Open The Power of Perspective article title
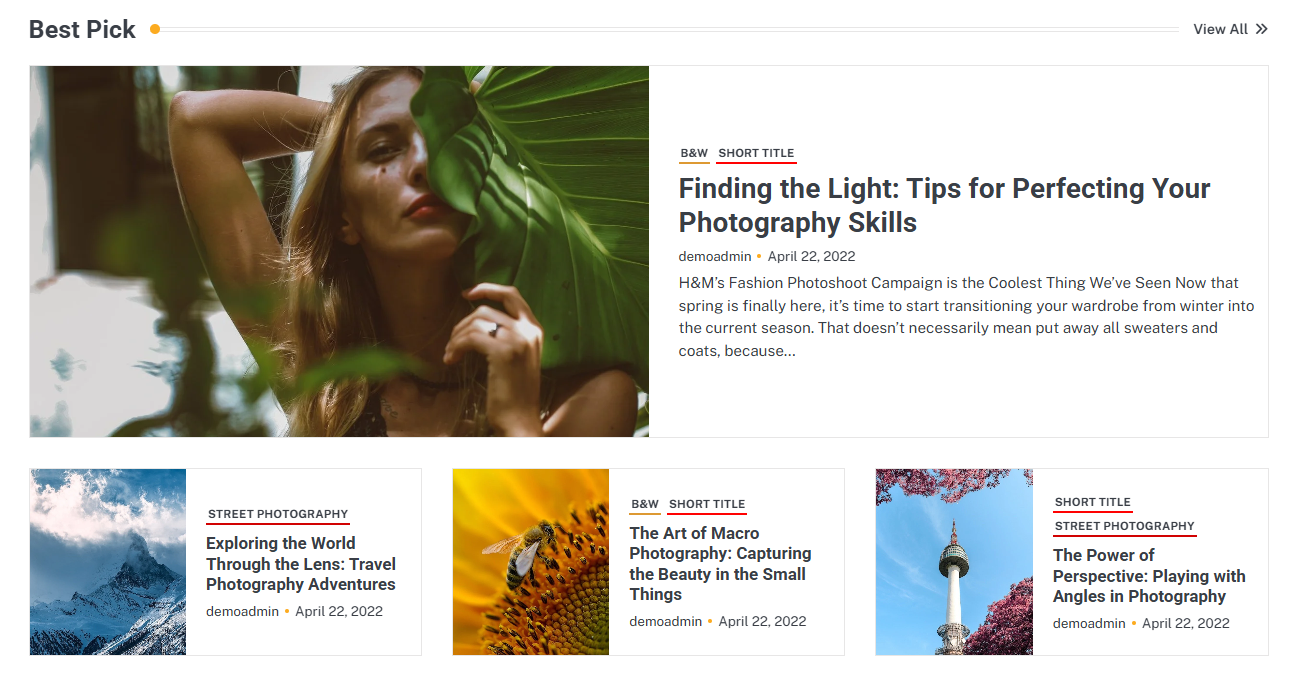This screenshot has height=696, width=1292. [1148, 576]
